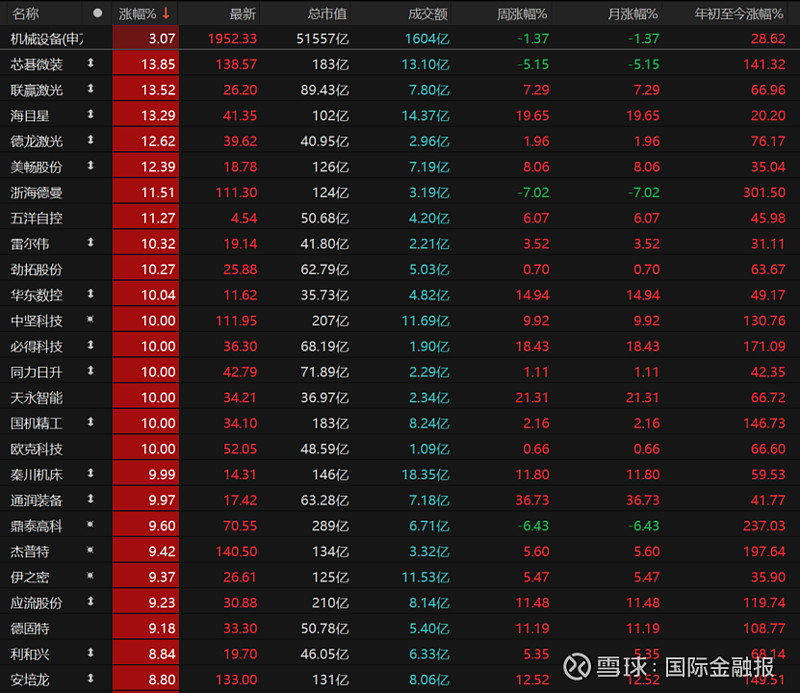Click the latest price 1952.33

[232, 39]
